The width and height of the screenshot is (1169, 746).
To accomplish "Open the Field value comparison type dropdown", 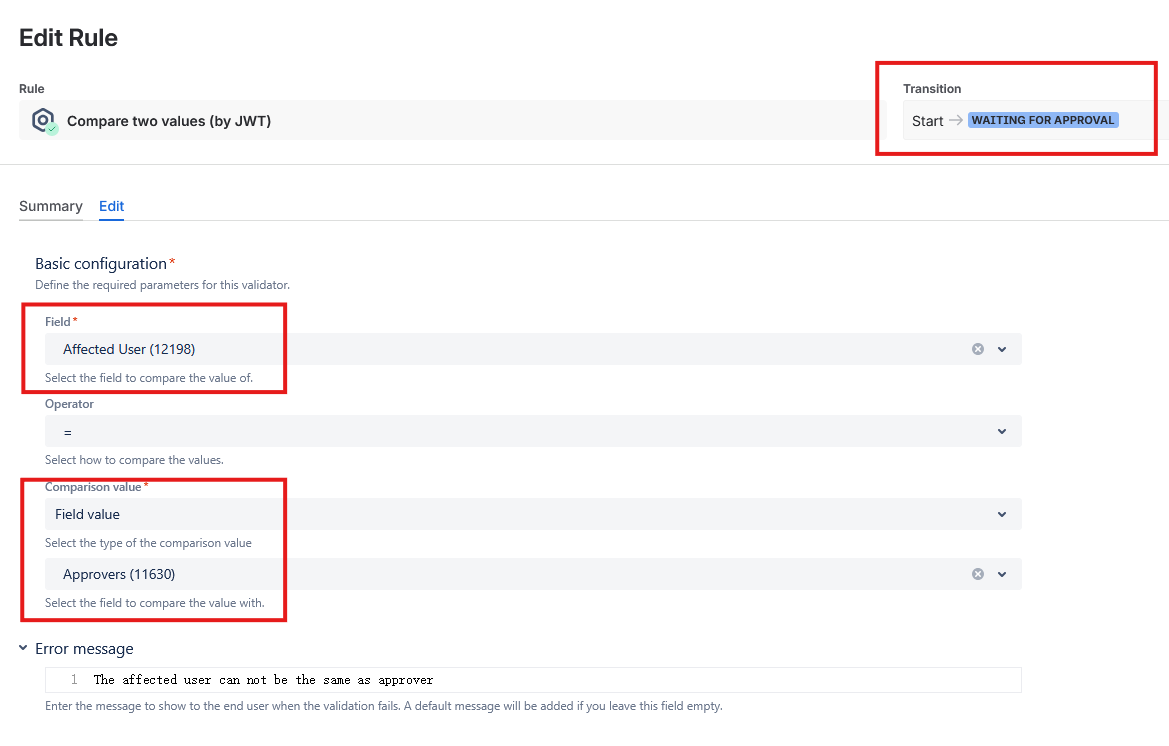I will [533, 514].
